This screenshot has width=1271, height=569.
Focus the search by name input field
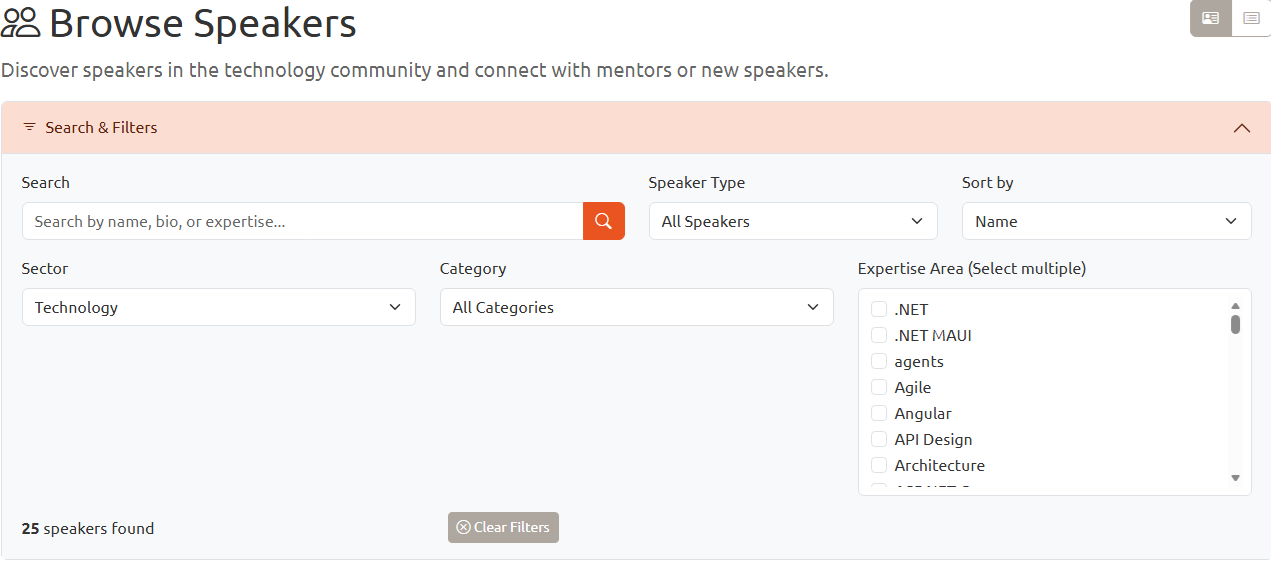[302, 221]
